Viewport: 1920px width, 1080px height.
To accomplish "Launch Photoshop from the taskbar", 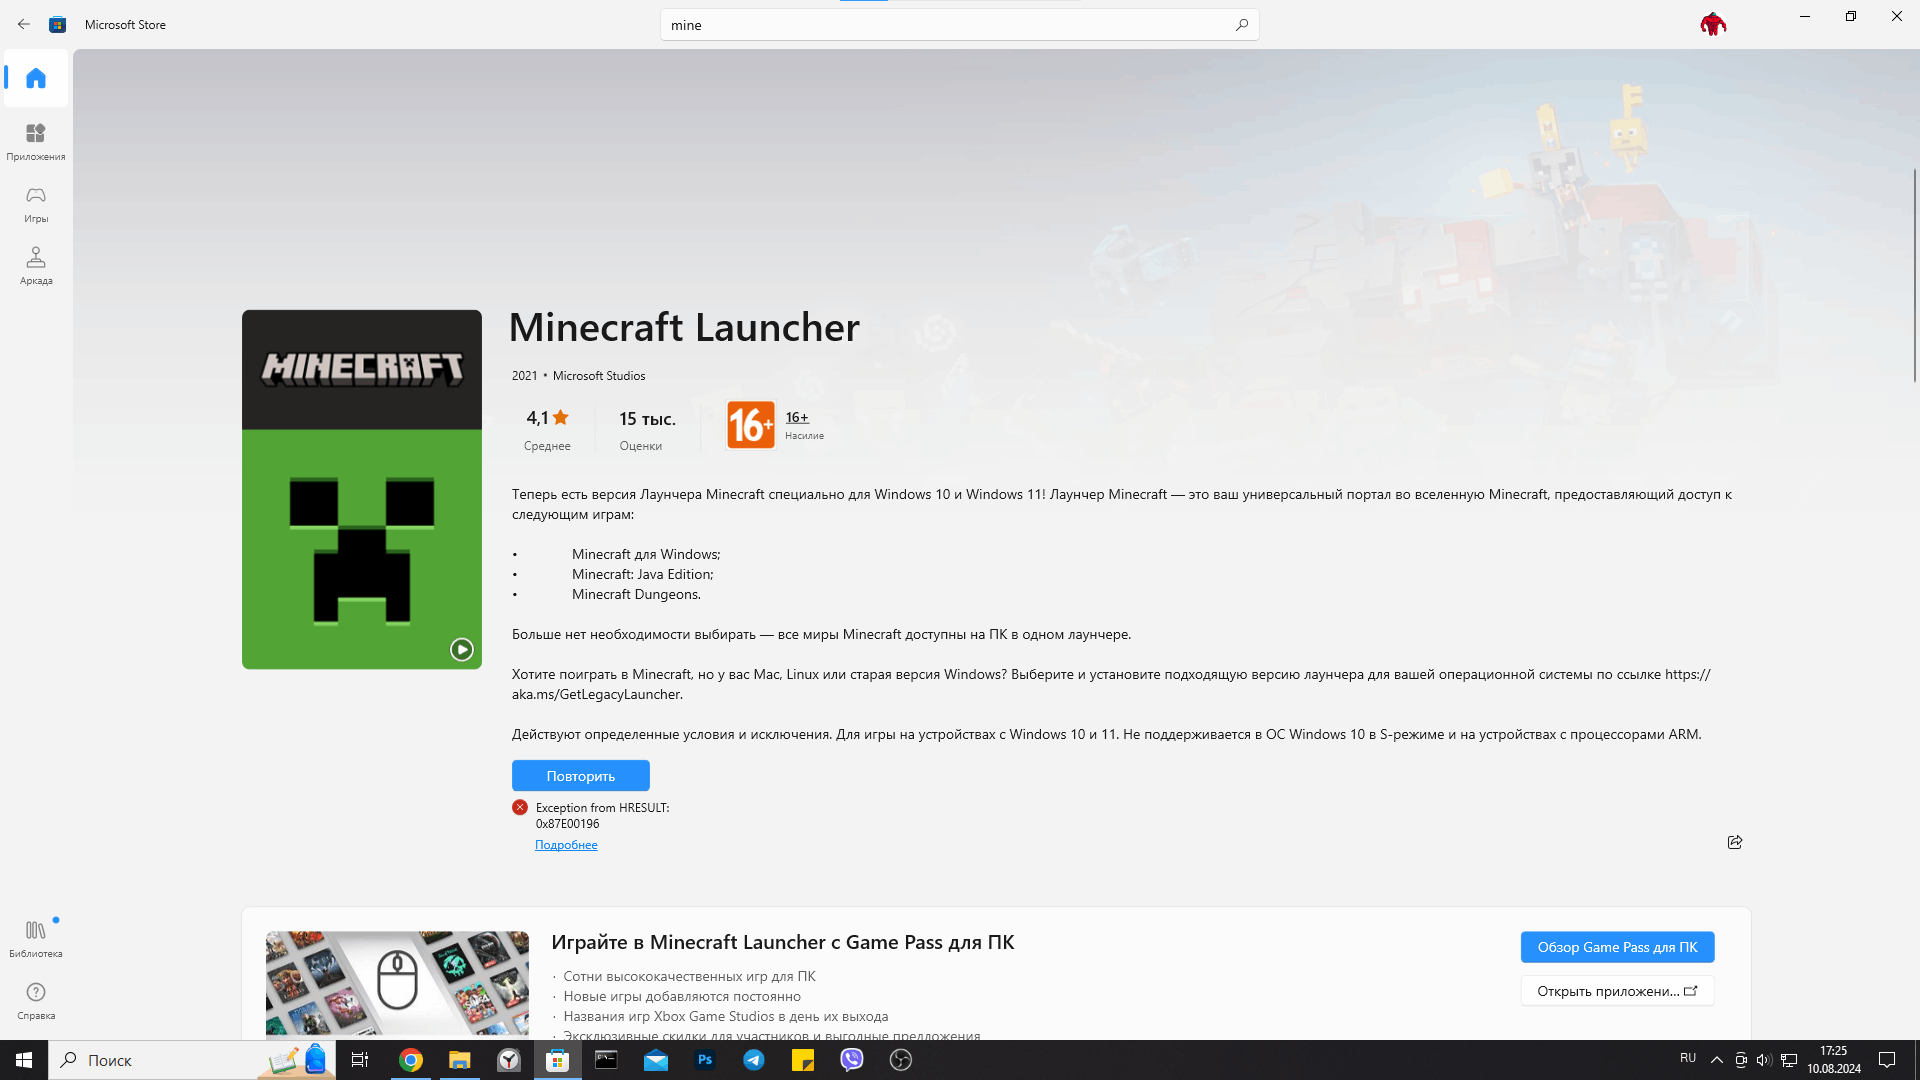I will 705,1060.
